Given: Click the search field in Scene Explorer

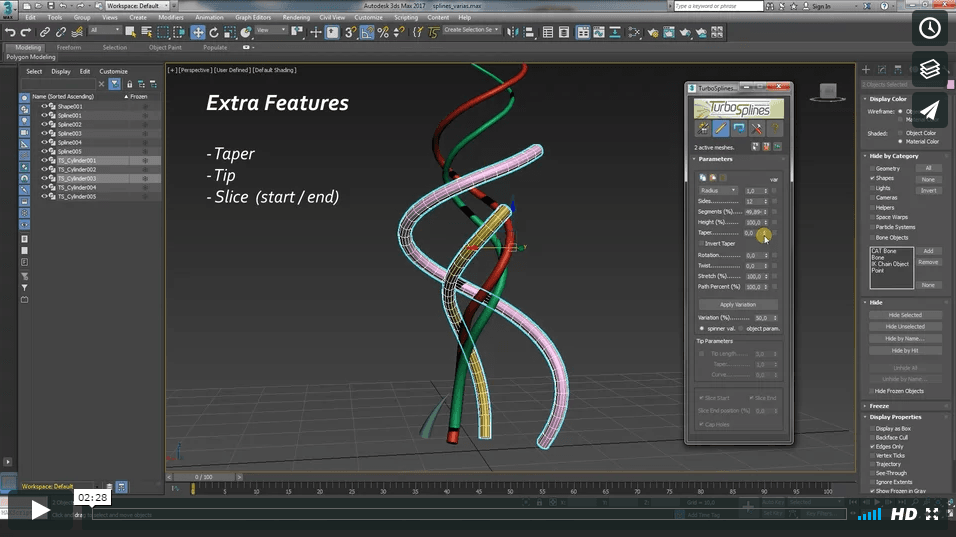Looking at the screenshot, I should point(59,84).
